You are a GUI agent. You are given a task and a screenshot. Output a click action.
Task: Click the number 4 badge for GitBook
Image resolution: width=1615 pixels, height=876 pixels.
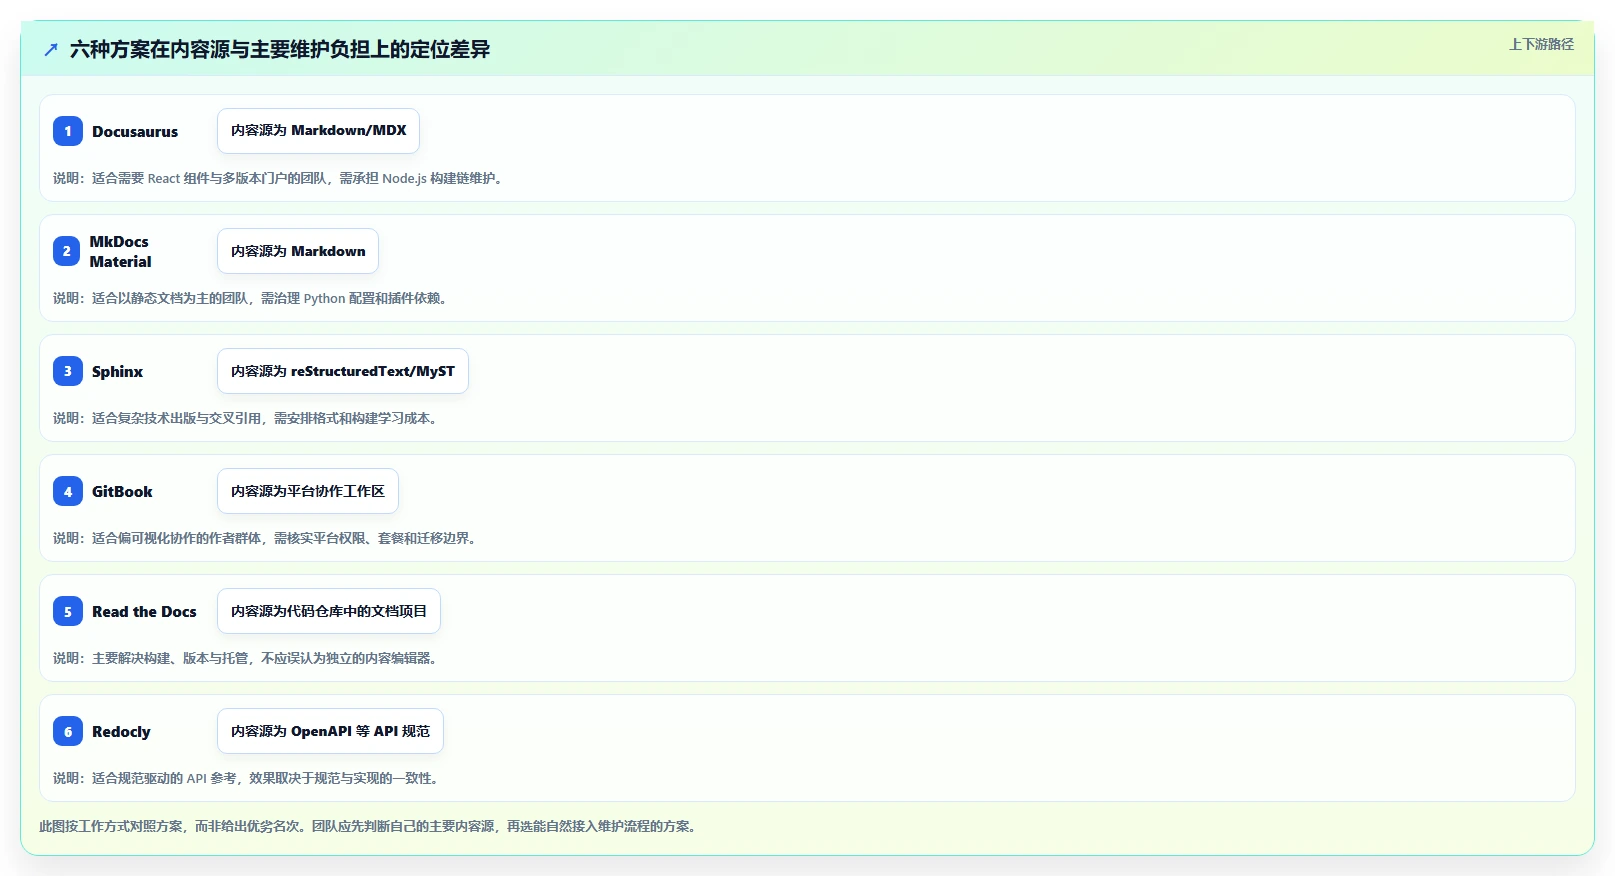tap(68, 491)
